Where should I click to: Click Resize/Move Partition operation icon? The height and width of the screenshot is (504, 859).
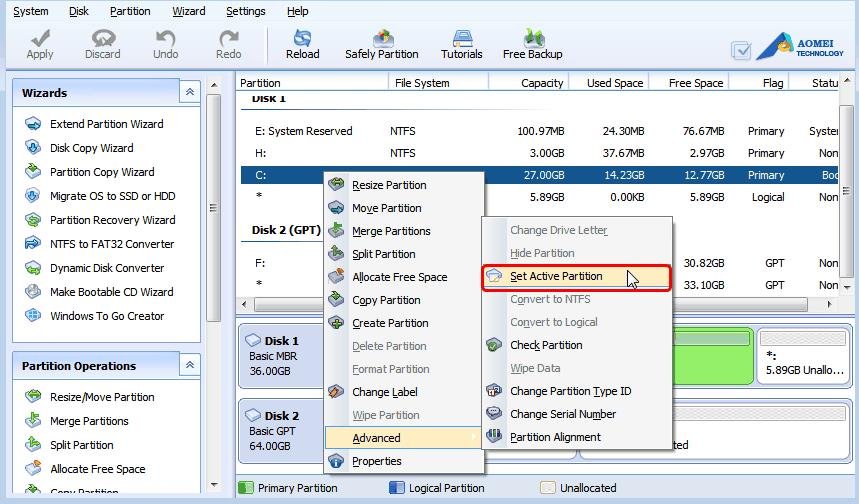click(x=33, y=396)
